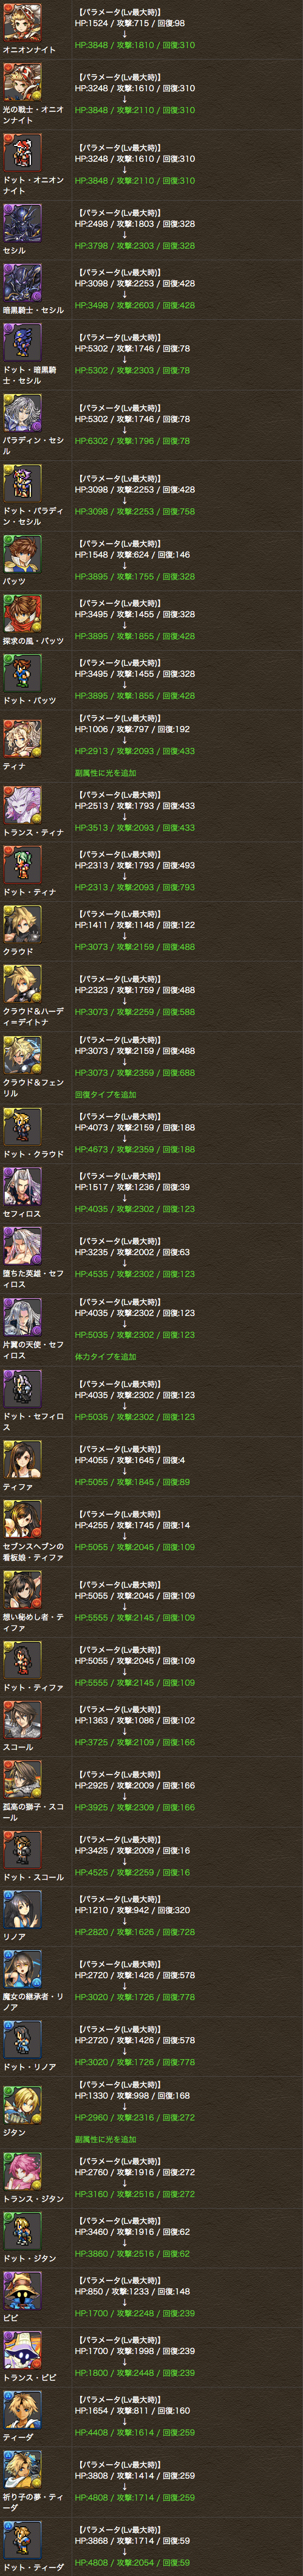
Task: Open the トランス・ティナ portrait icon
Action: tap(22, 806)
